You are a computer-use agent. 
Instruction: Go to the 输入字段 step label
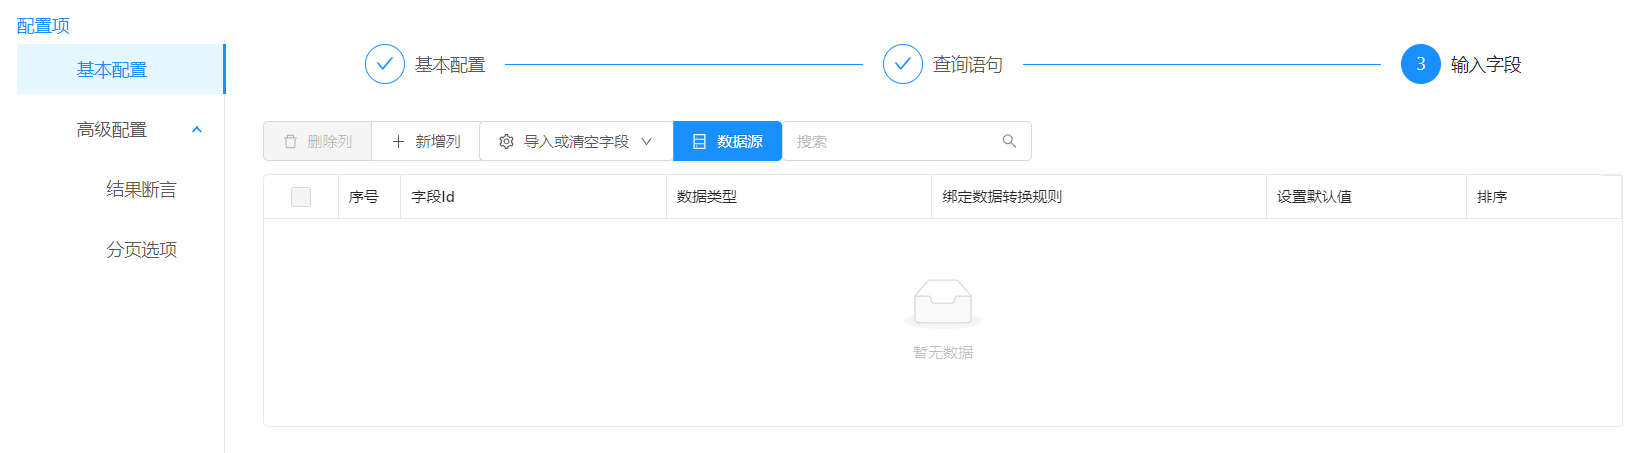pyautogui.click(x=1486, y=65)
